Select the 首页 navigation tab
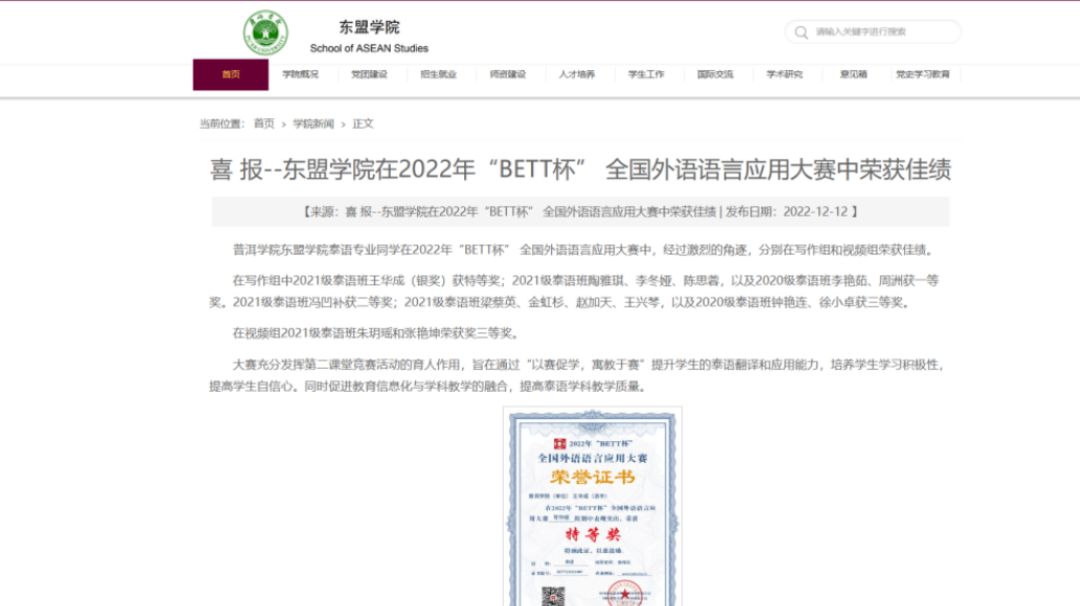This screenshot has height=606, width=1080. pyautogui.click(x=230, y=76)
